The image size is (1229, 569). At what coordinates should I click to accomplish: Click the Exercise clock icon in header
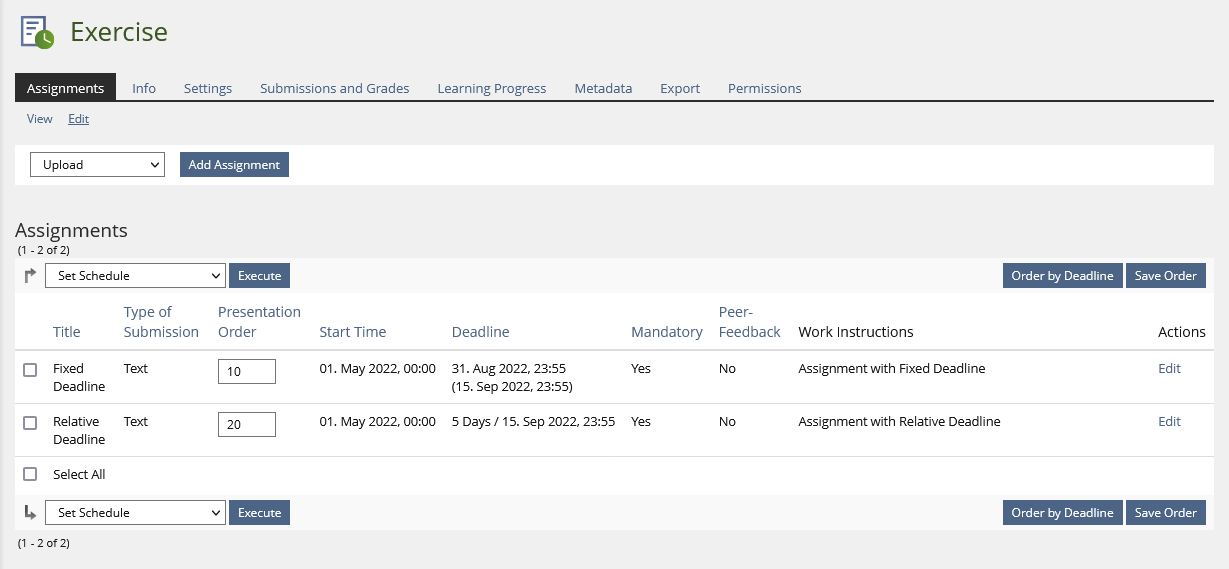[37, 32]
